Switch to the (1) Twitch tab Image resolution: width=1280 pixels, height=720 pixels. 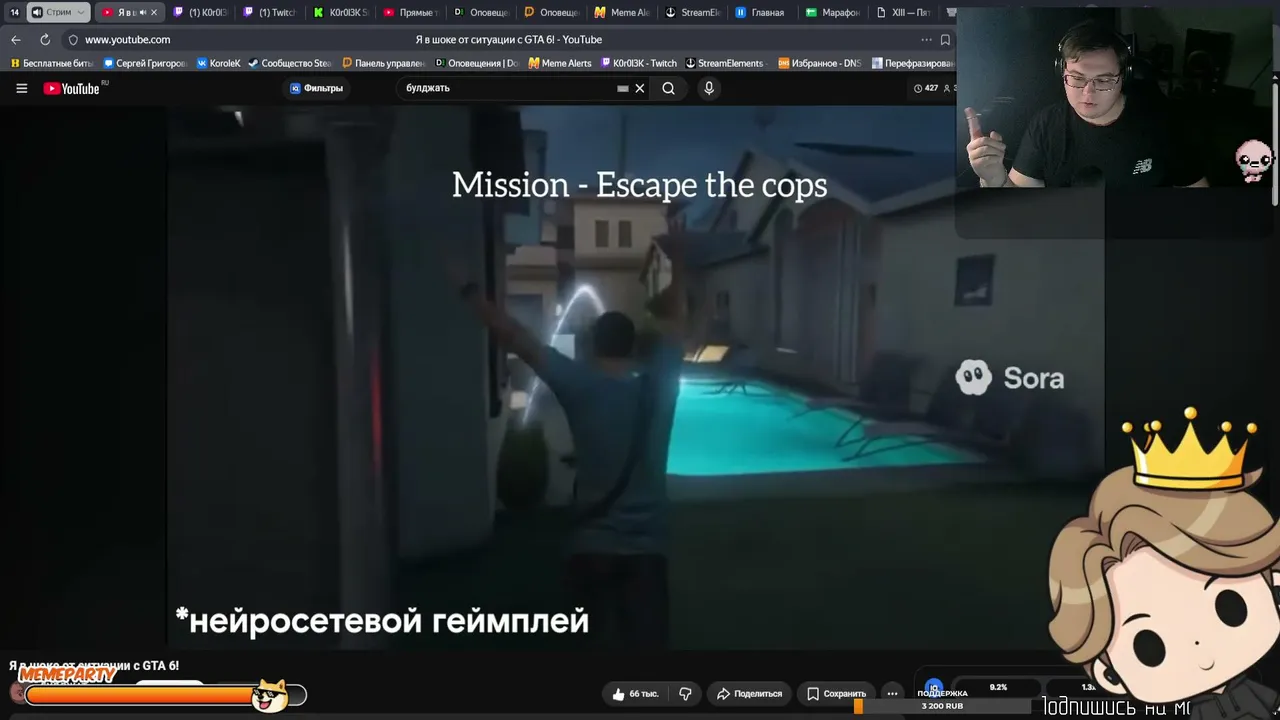(270, 13)
